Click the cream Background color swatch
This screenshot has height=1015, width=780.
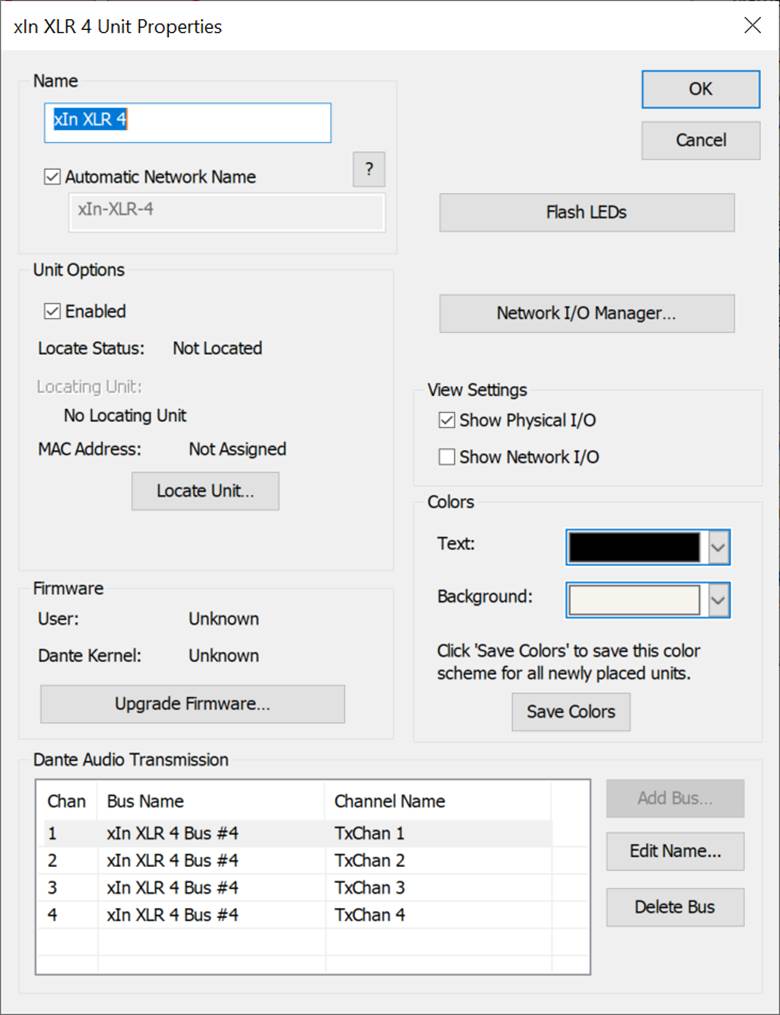point(634,600)
